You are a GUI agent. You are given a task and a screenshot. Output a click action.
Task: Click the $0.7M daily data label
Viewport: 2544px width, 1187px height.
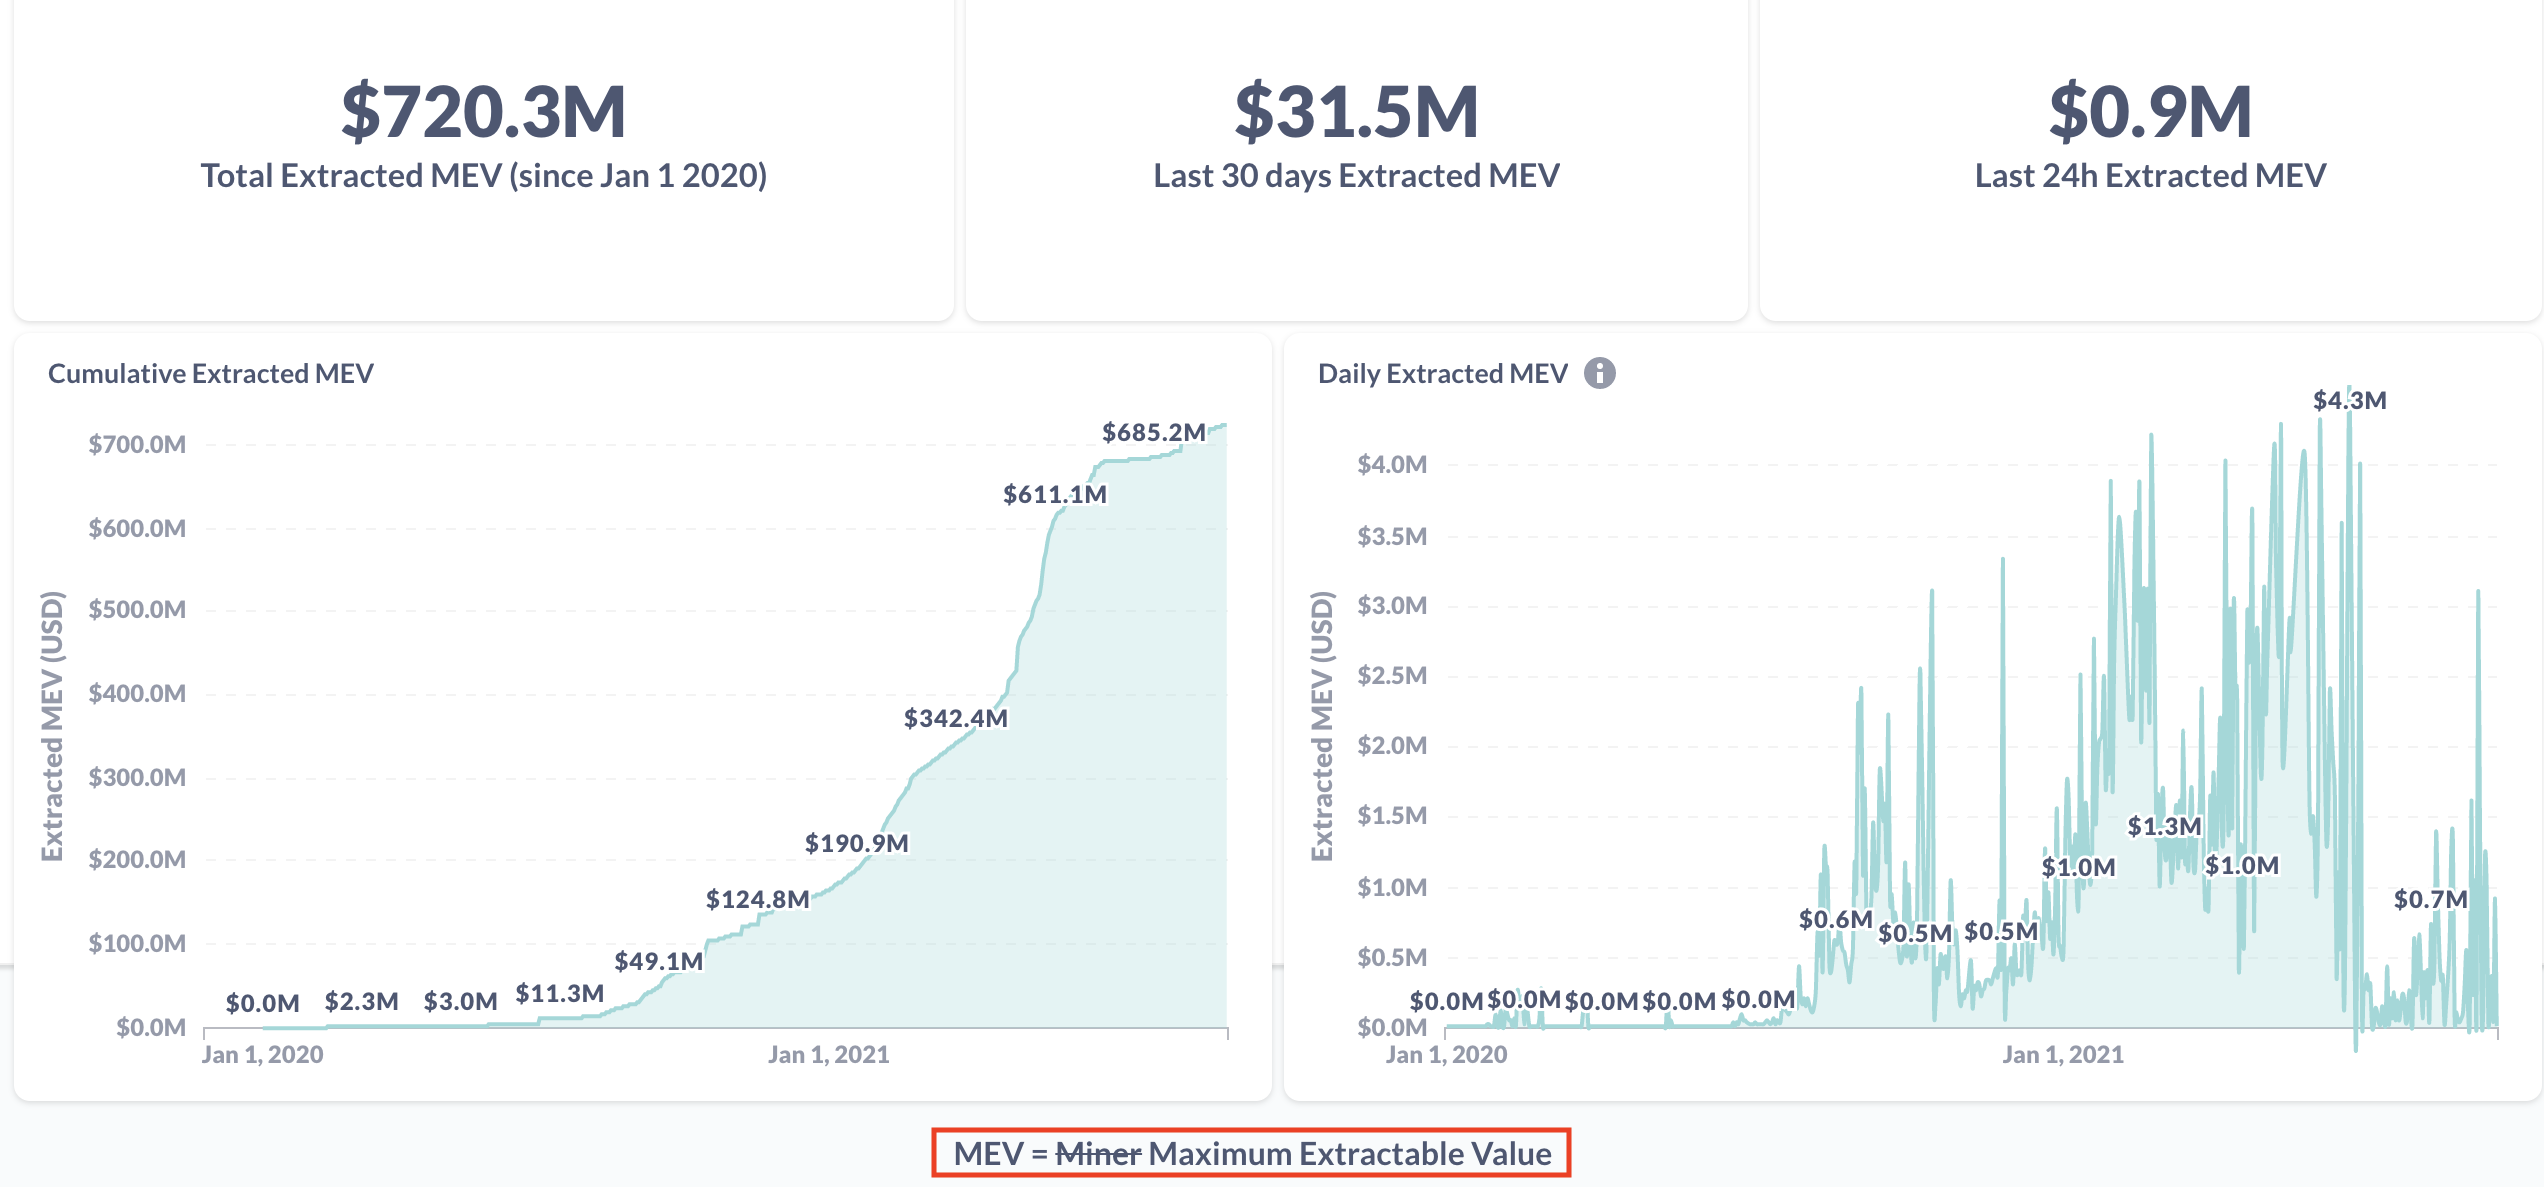pyautogui.click(x=2431, y=899)
